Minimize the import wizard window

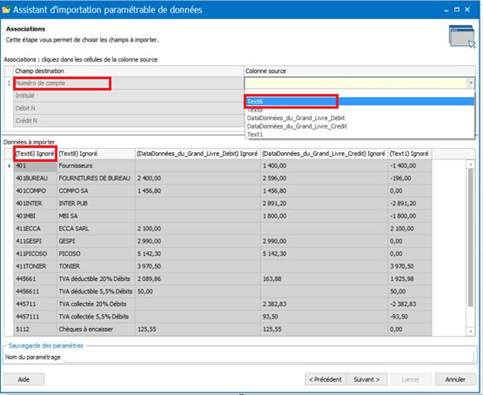tap(447, 10)
